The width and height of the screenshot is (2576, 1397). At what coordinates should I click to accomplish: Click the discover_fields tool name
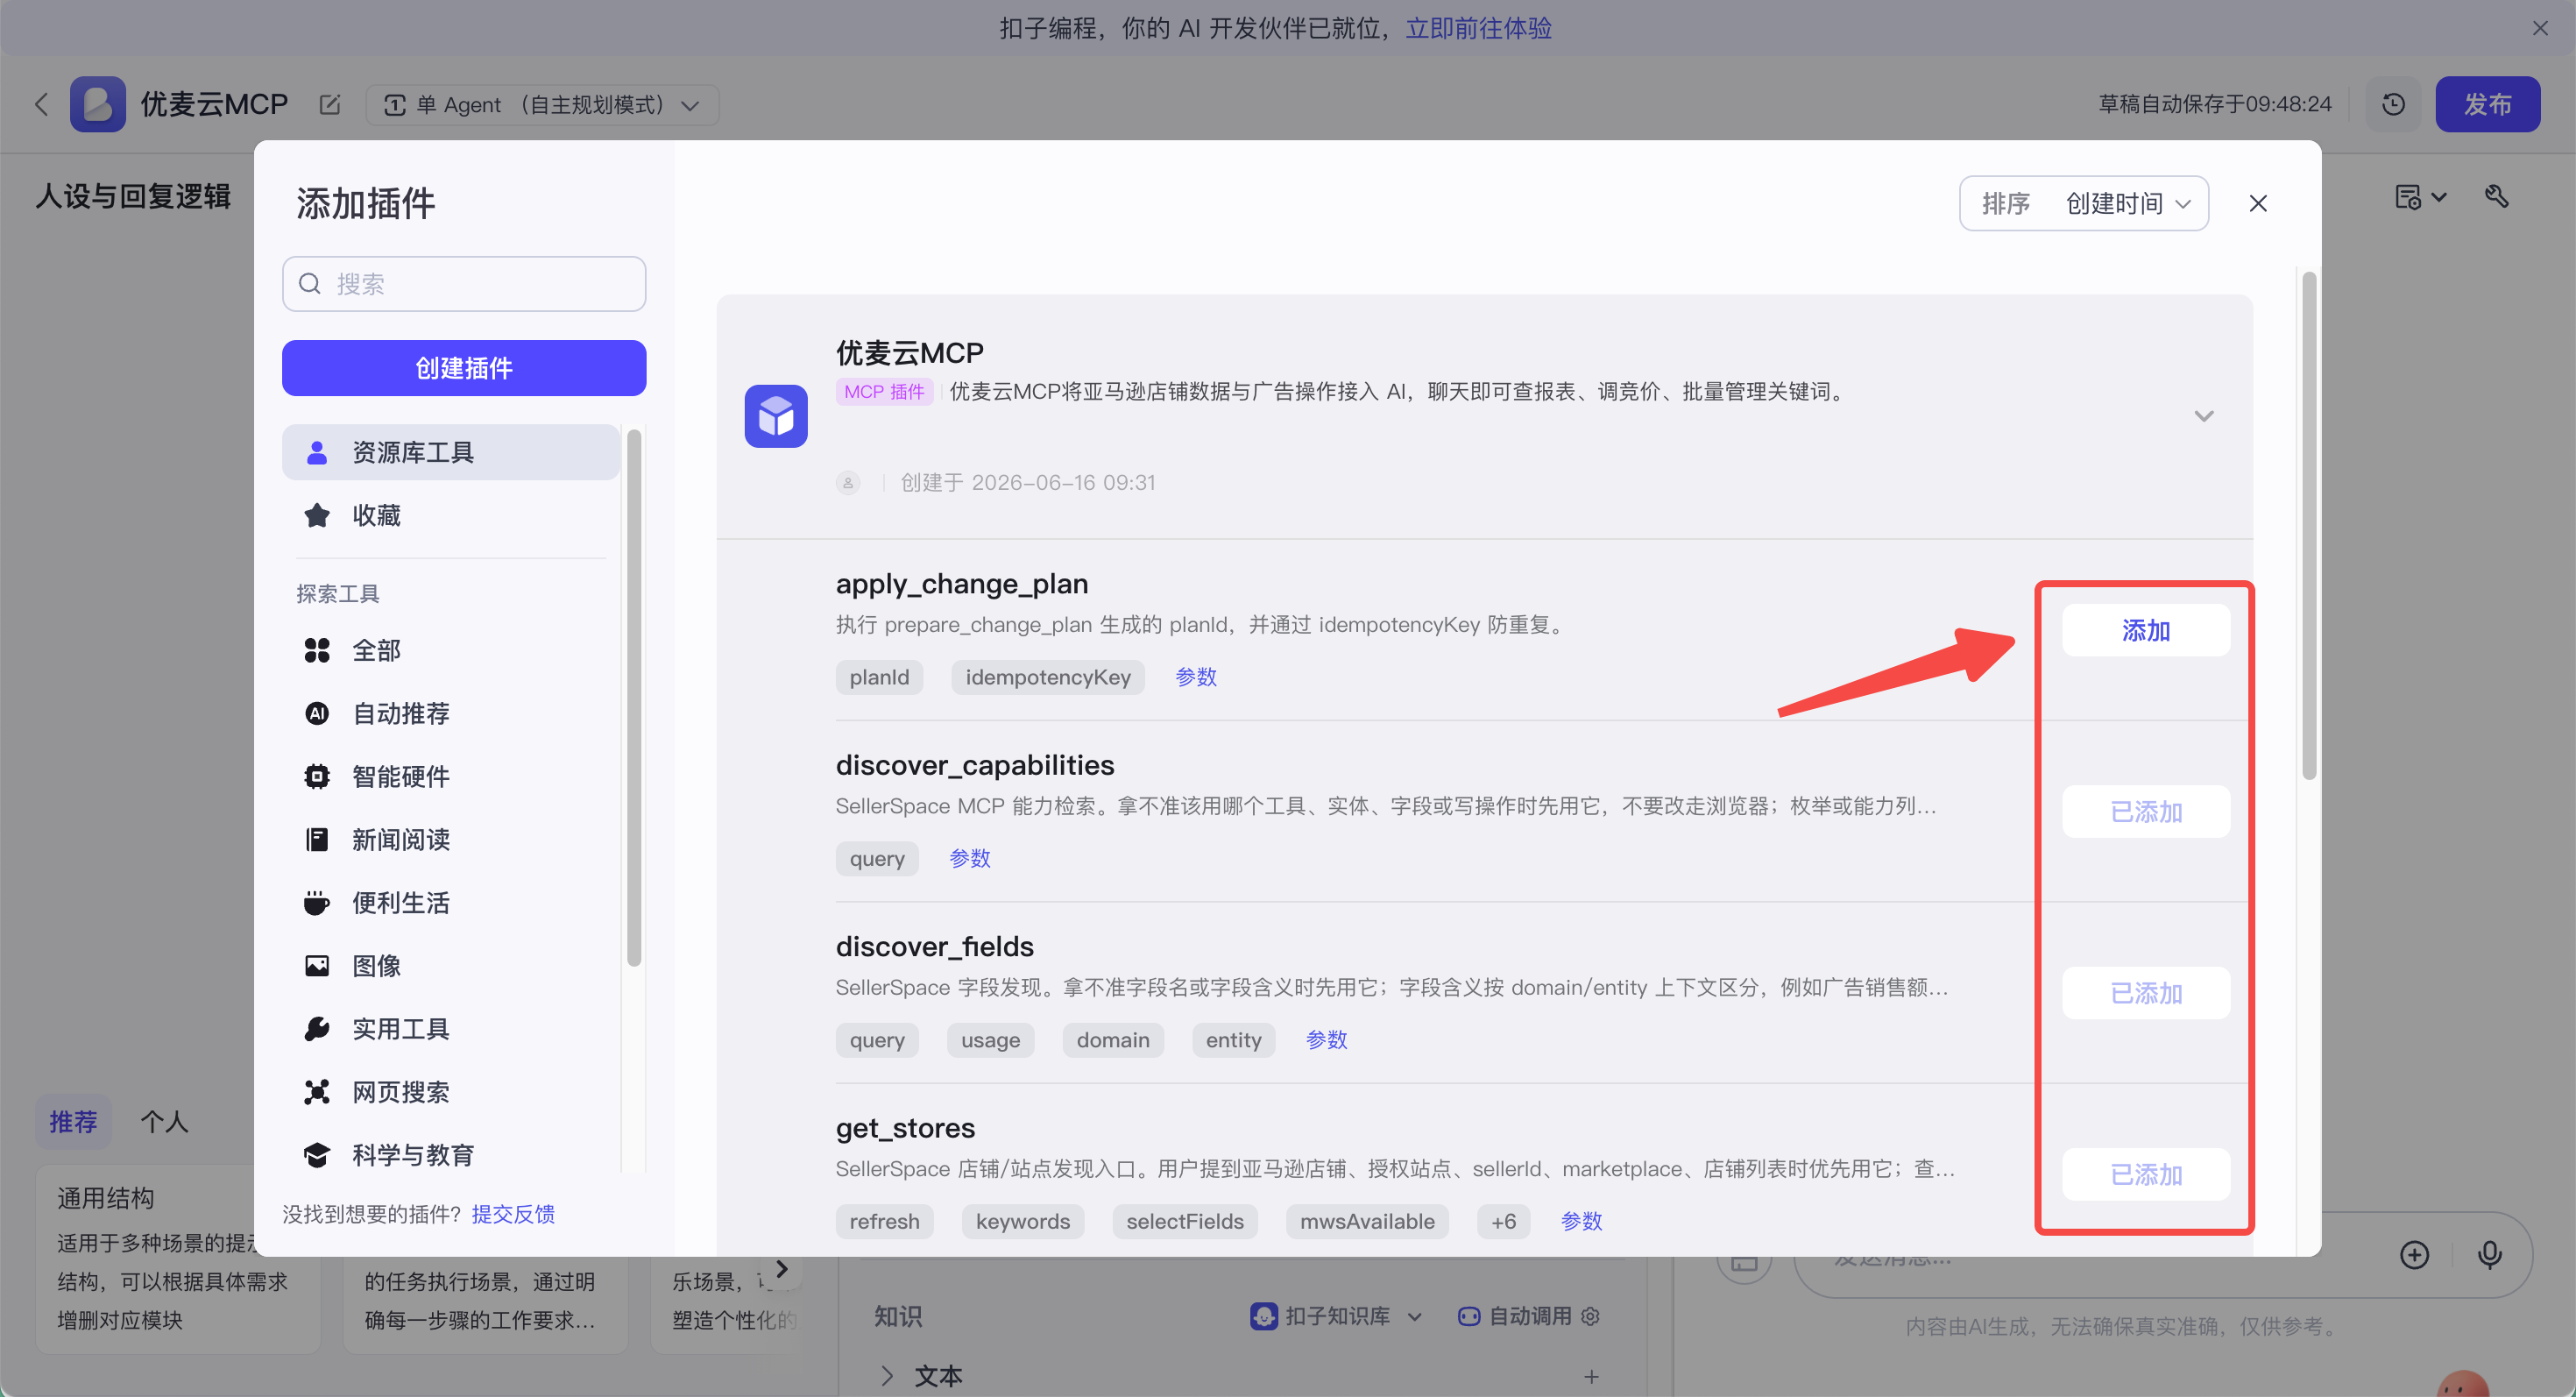[935, 946]
